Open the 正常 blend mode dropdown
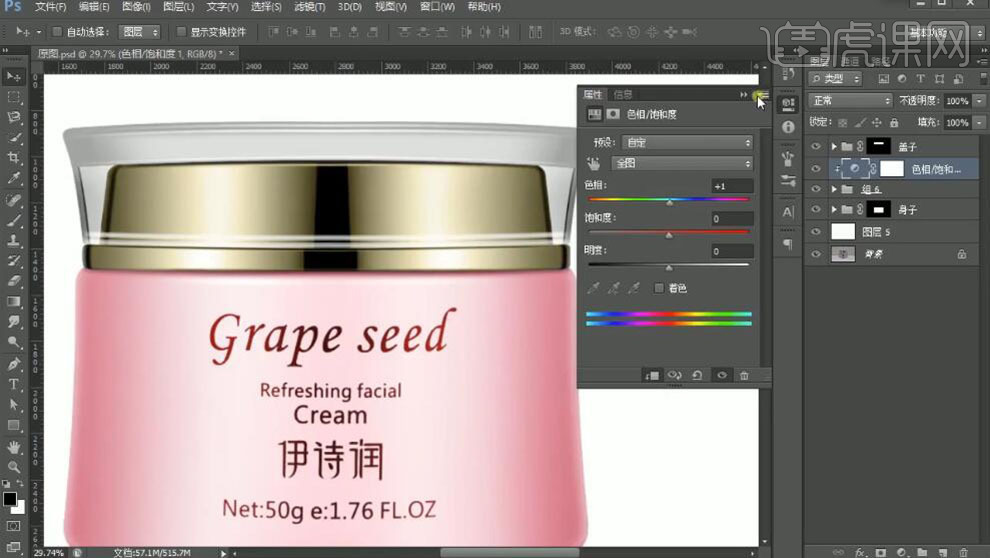Viewport: 990px width, 558px height. (x=850, y=100)
